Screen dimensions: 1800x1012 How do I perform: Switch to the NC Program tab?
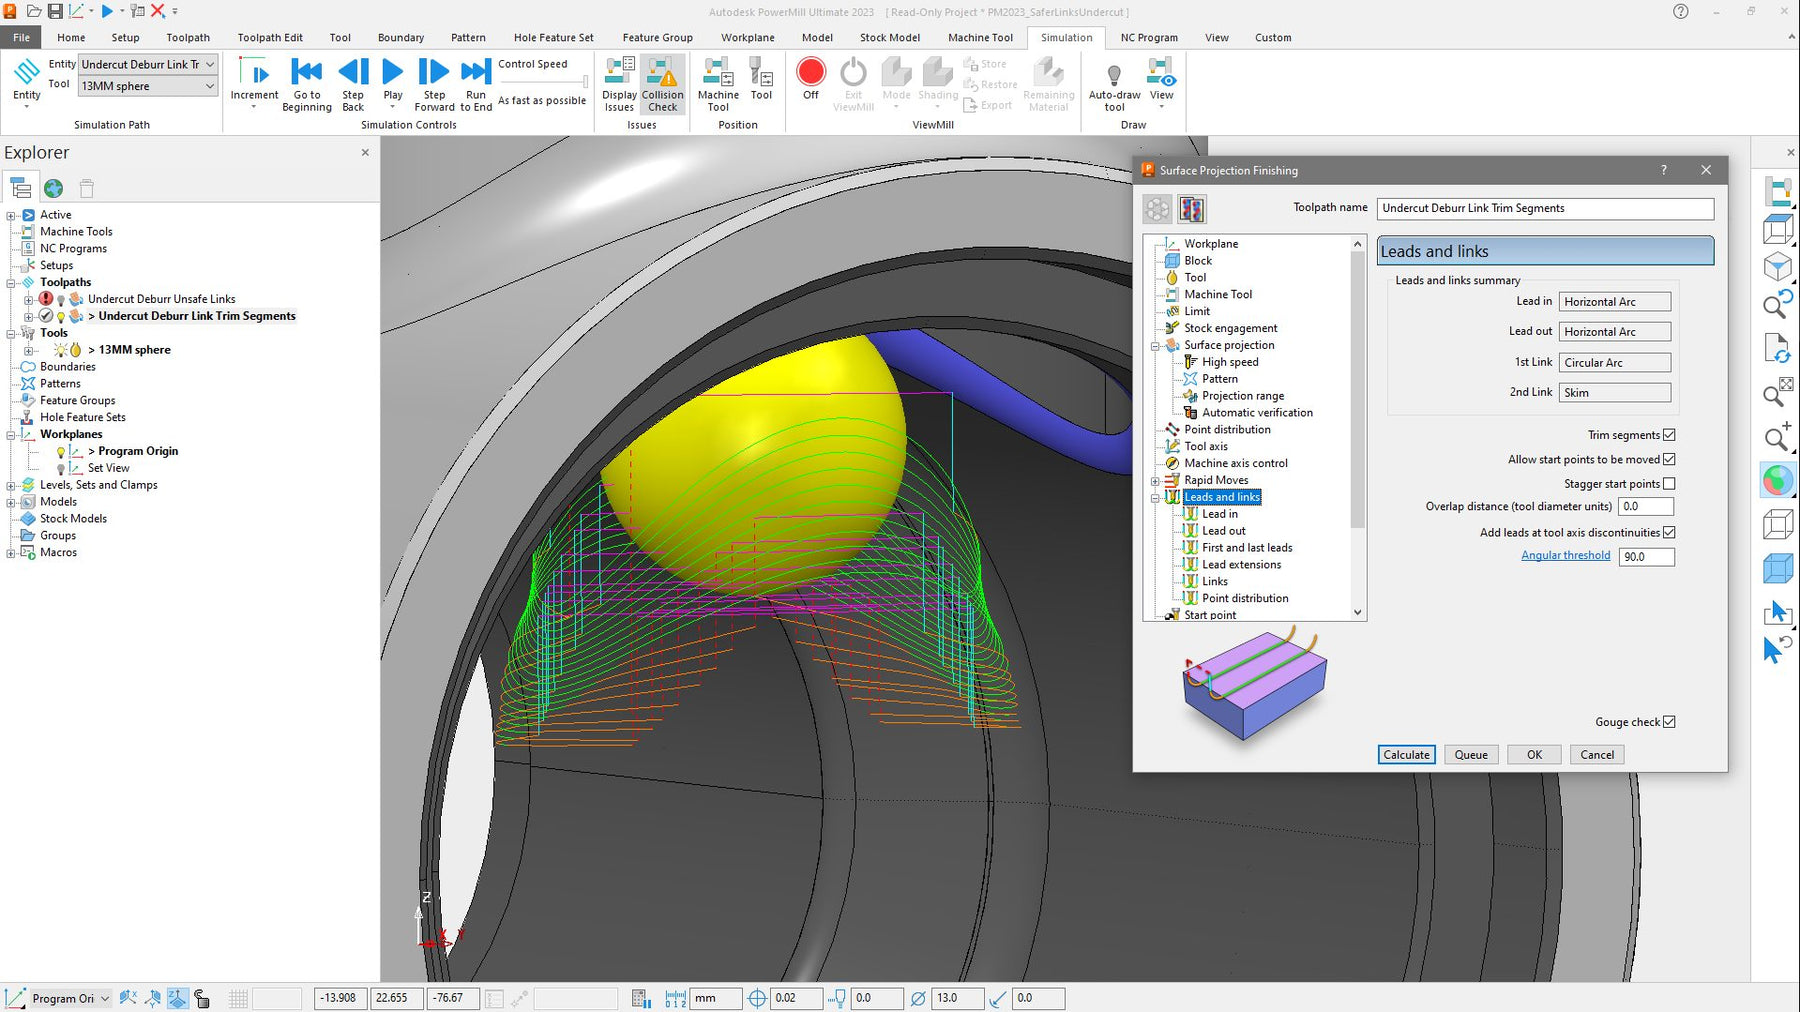pos(1148,38)
